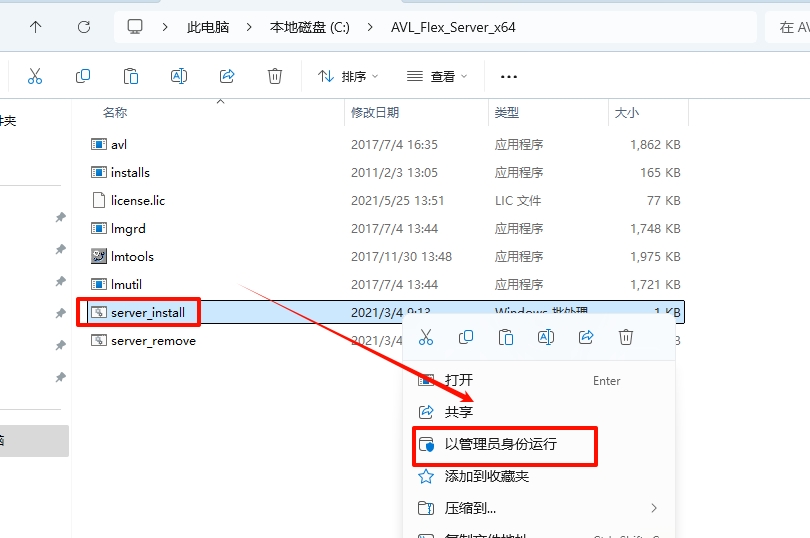Click the 1,862 KB size cell
Image resolution: width=810 pixels, height=538 pixels.
(655, 144)
